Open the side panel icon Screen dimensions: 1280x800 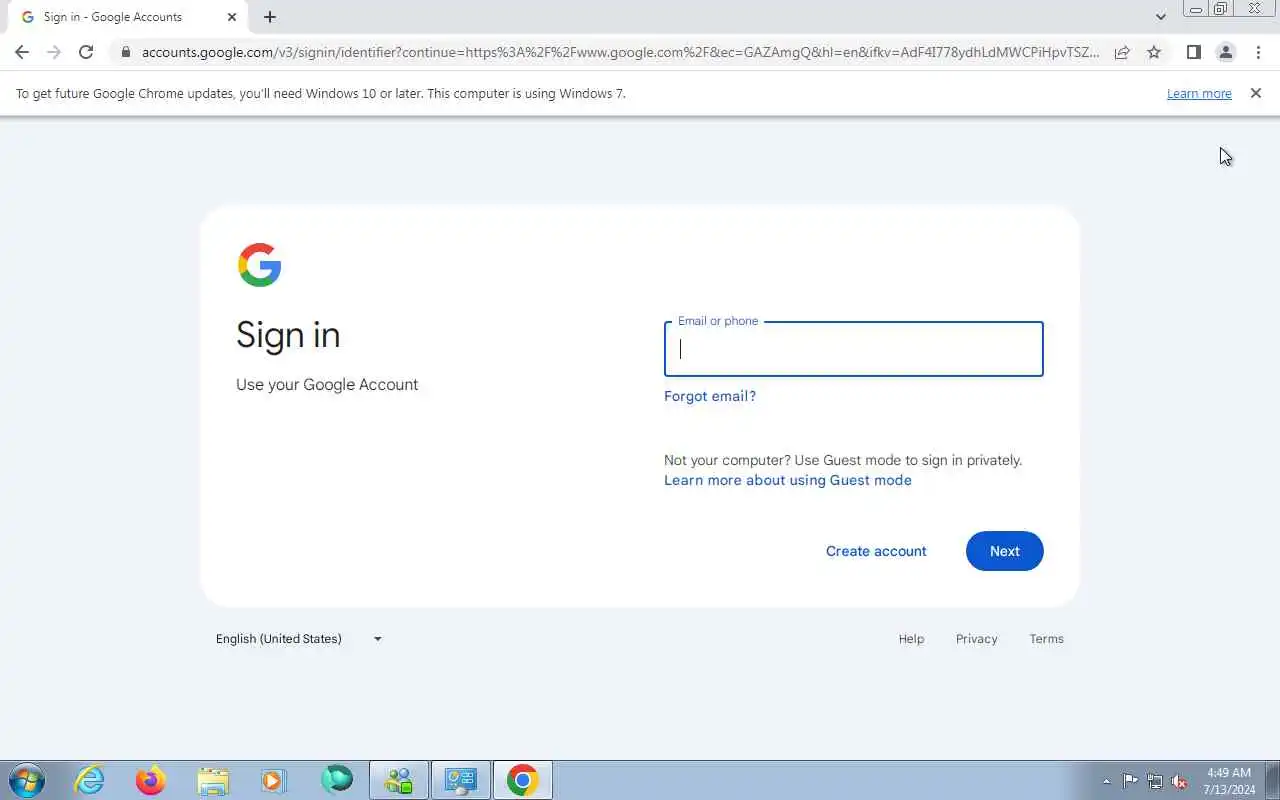click(x=1193, y=52)
